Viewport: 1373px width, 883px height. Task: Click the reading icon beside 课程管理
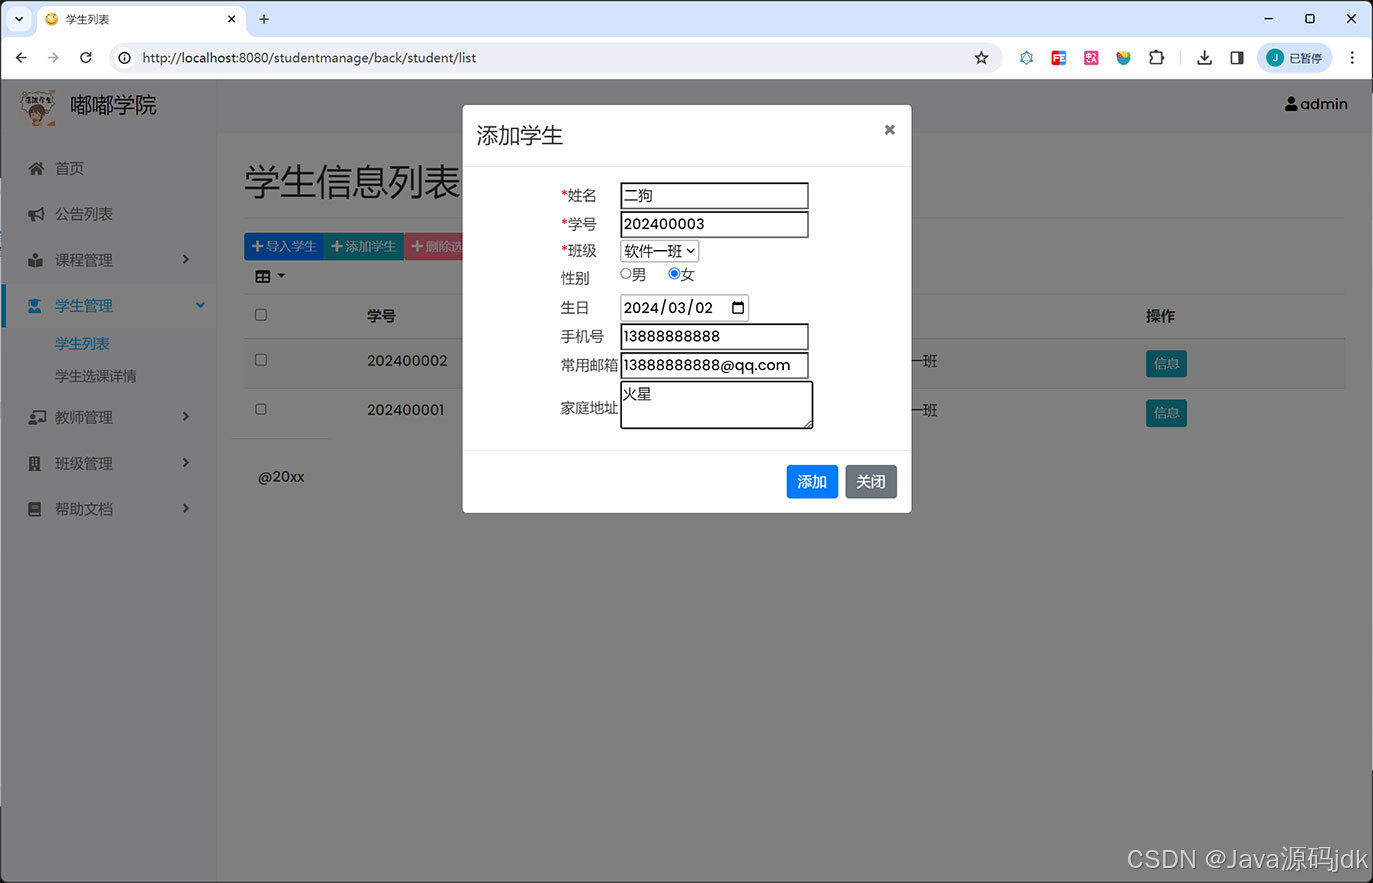click(36, 260)
